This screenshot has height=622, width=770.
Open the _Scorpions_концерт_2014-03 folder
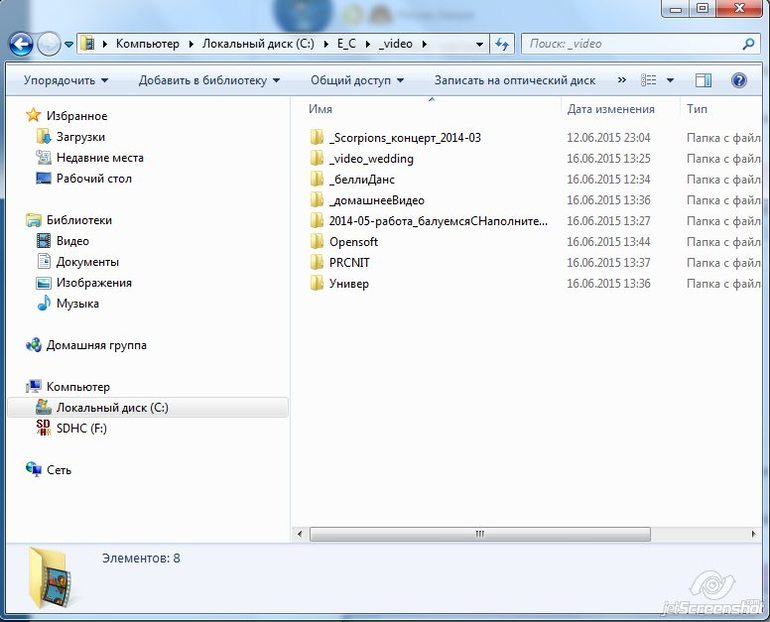[x=404, y=138]
